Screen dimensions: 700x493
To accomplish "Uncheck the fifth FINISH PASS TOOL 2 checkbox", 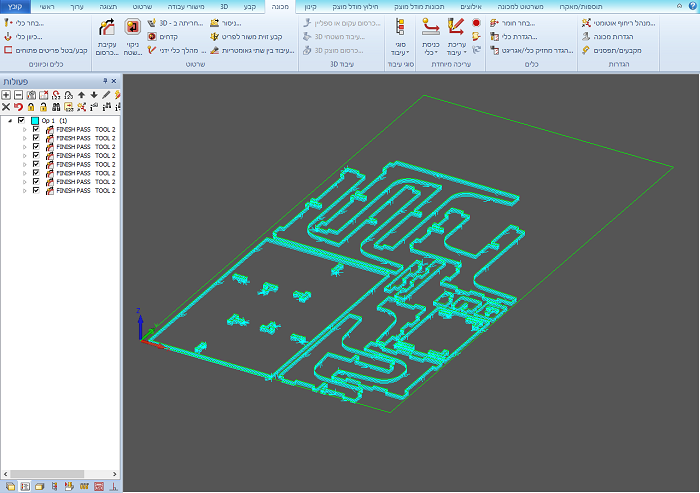I will [x=36, y=164].
